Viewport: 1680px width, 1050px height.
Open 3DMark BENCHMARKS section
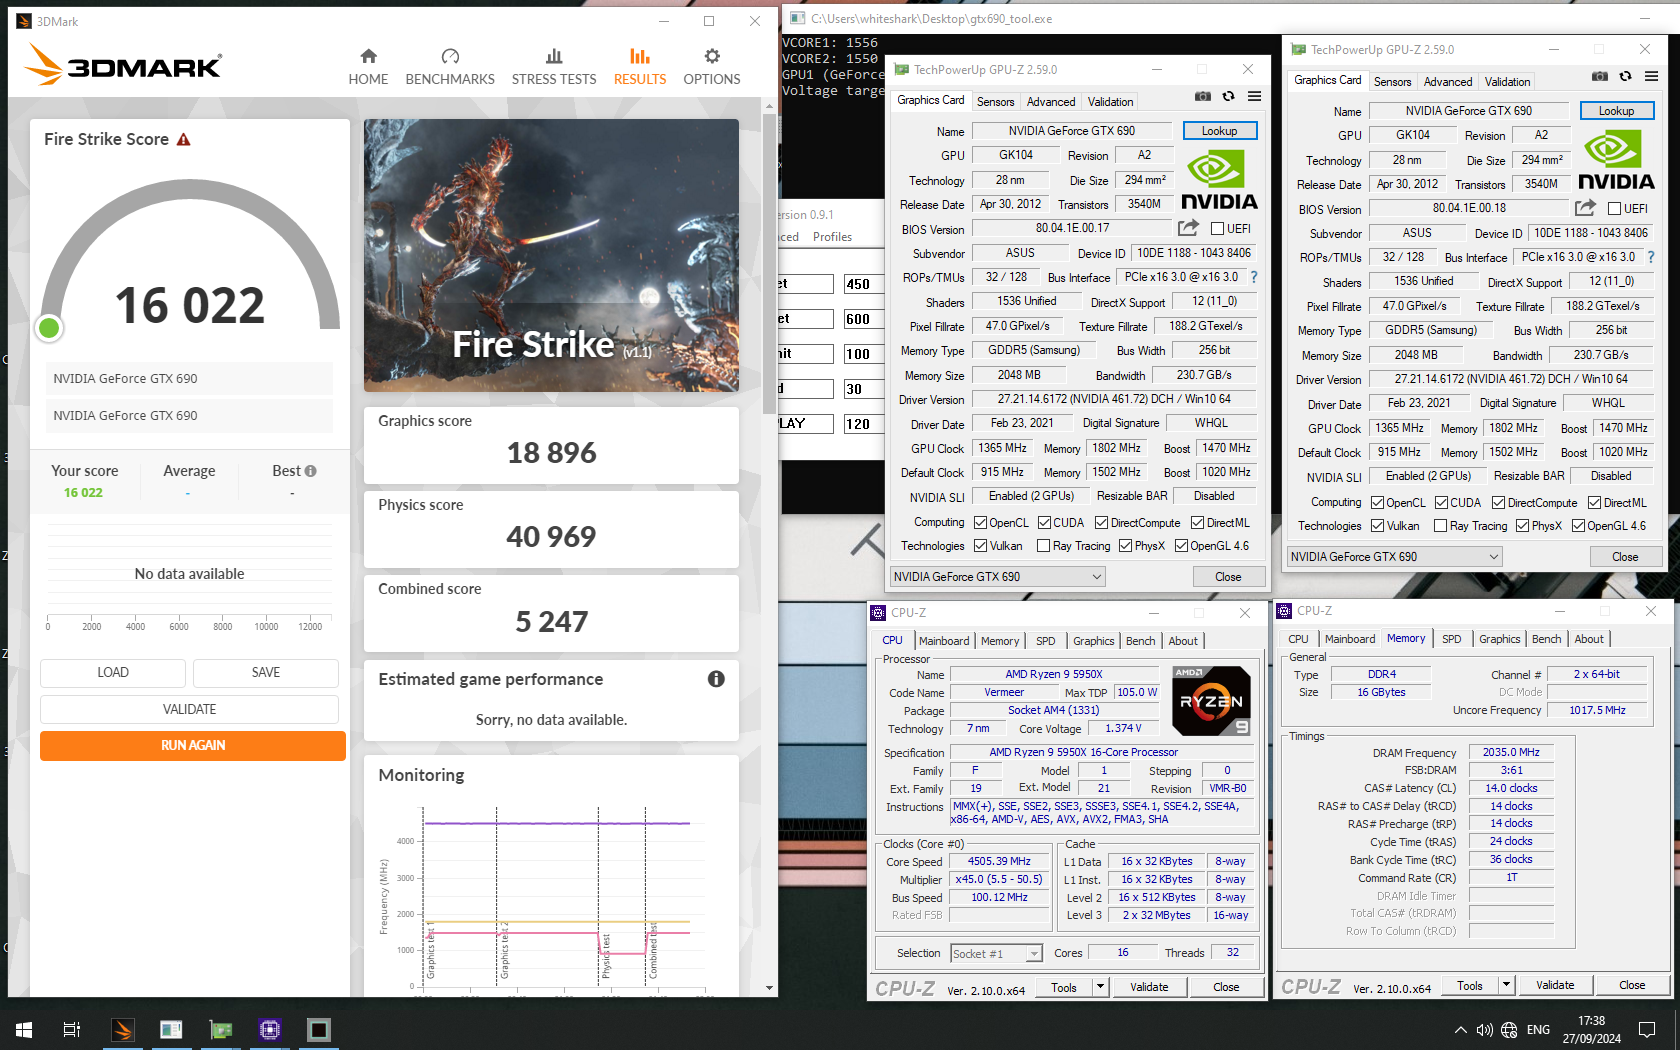450,67
